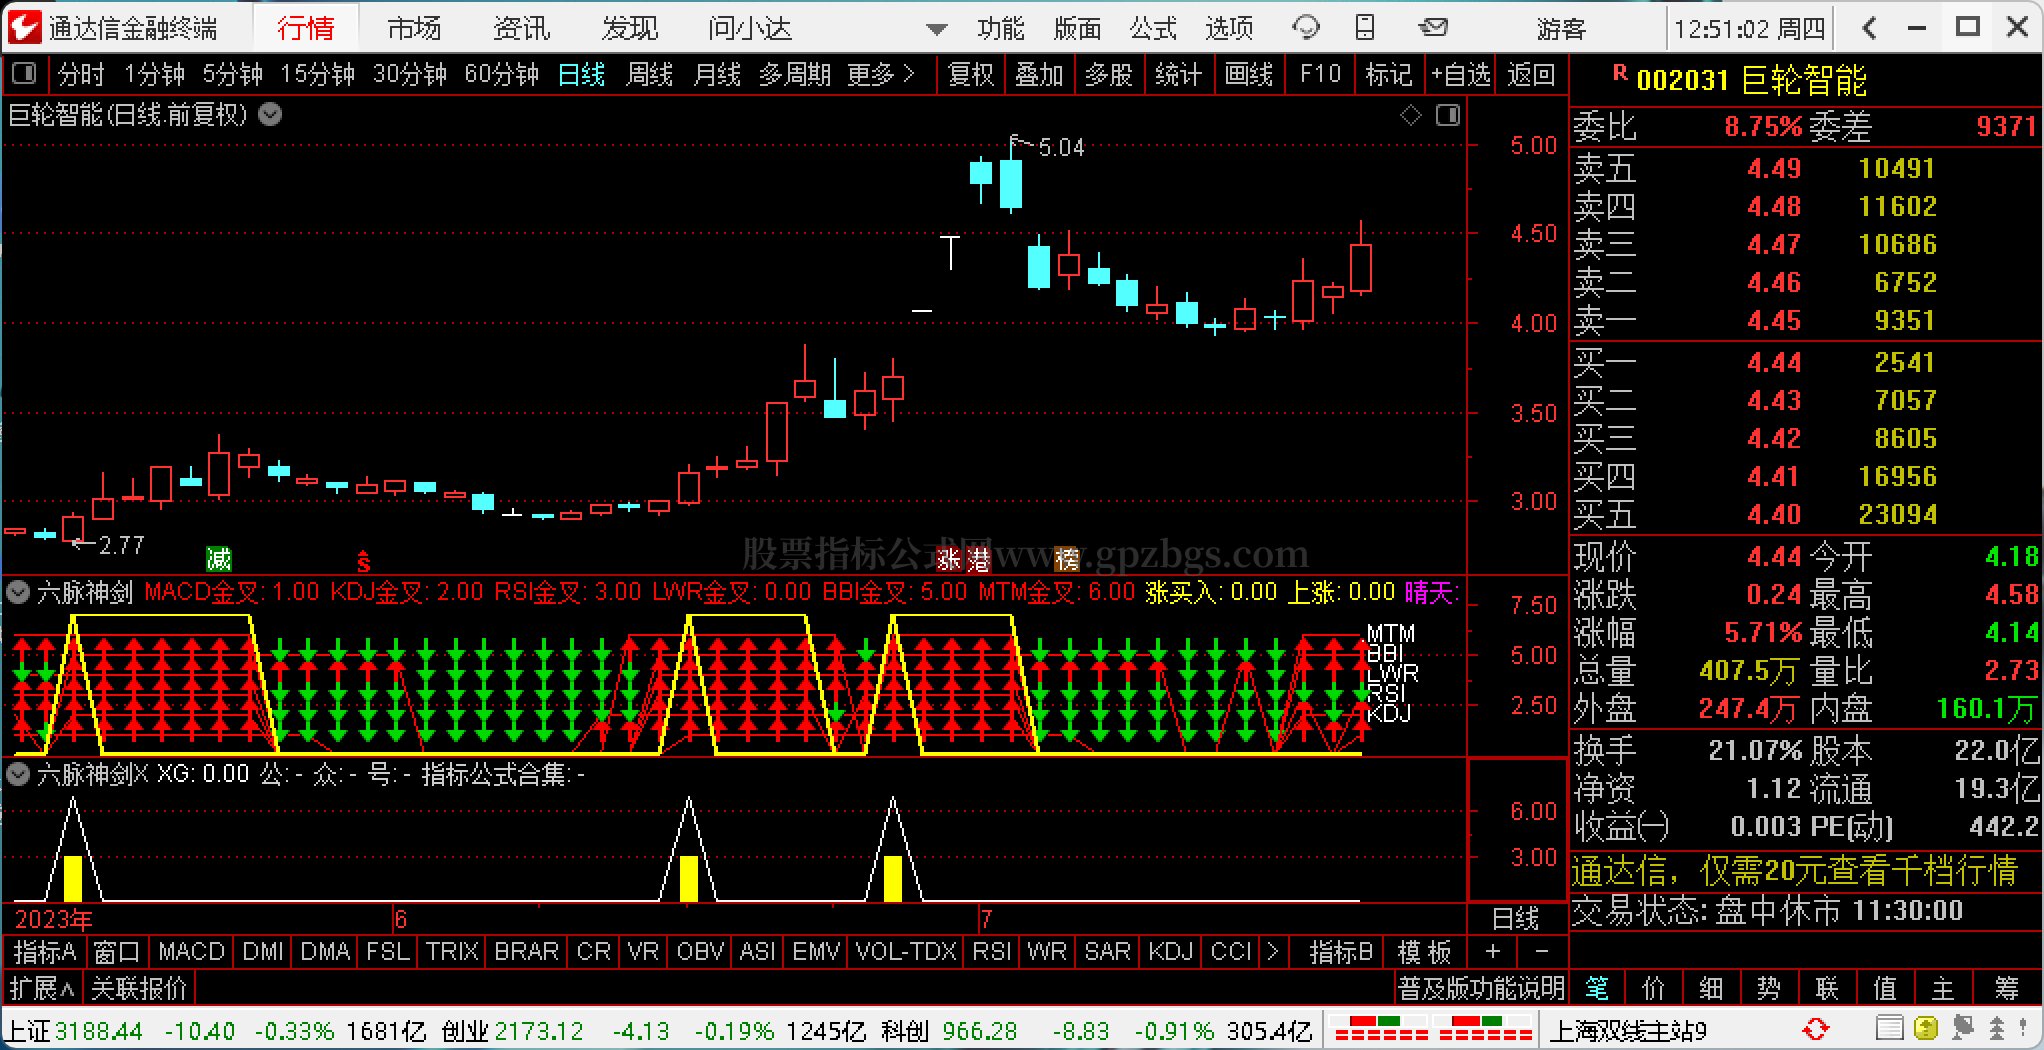Select the 60分钟 period
Image resolution: width=2044 pixels, height=1050 pixels.
(501, 74)
